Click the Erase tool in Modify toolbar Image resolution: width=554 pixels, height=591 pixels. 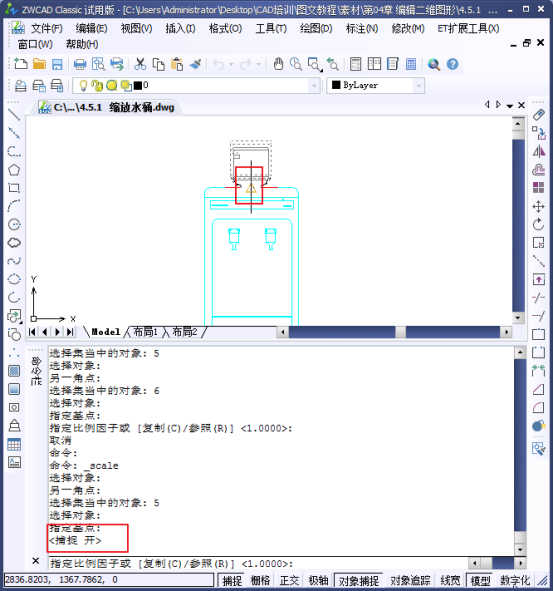[x=539, y=115]
